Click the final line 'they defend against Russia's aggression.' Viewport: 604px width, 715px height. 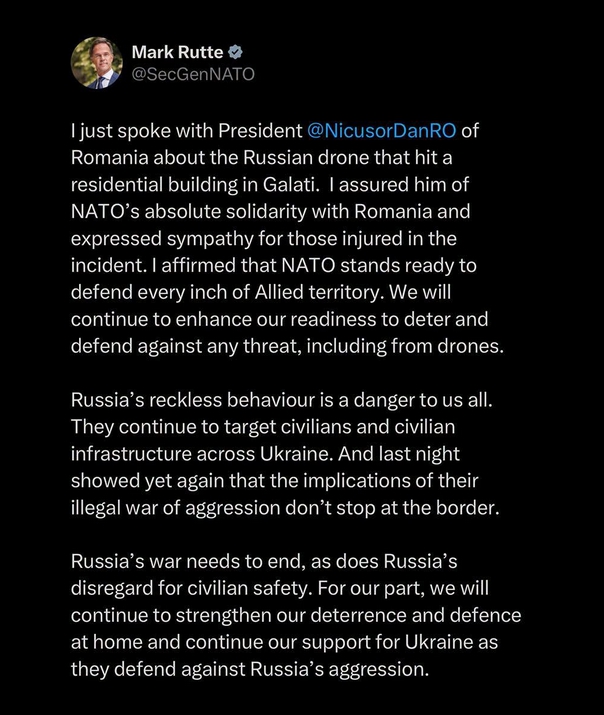coord(250,669)
